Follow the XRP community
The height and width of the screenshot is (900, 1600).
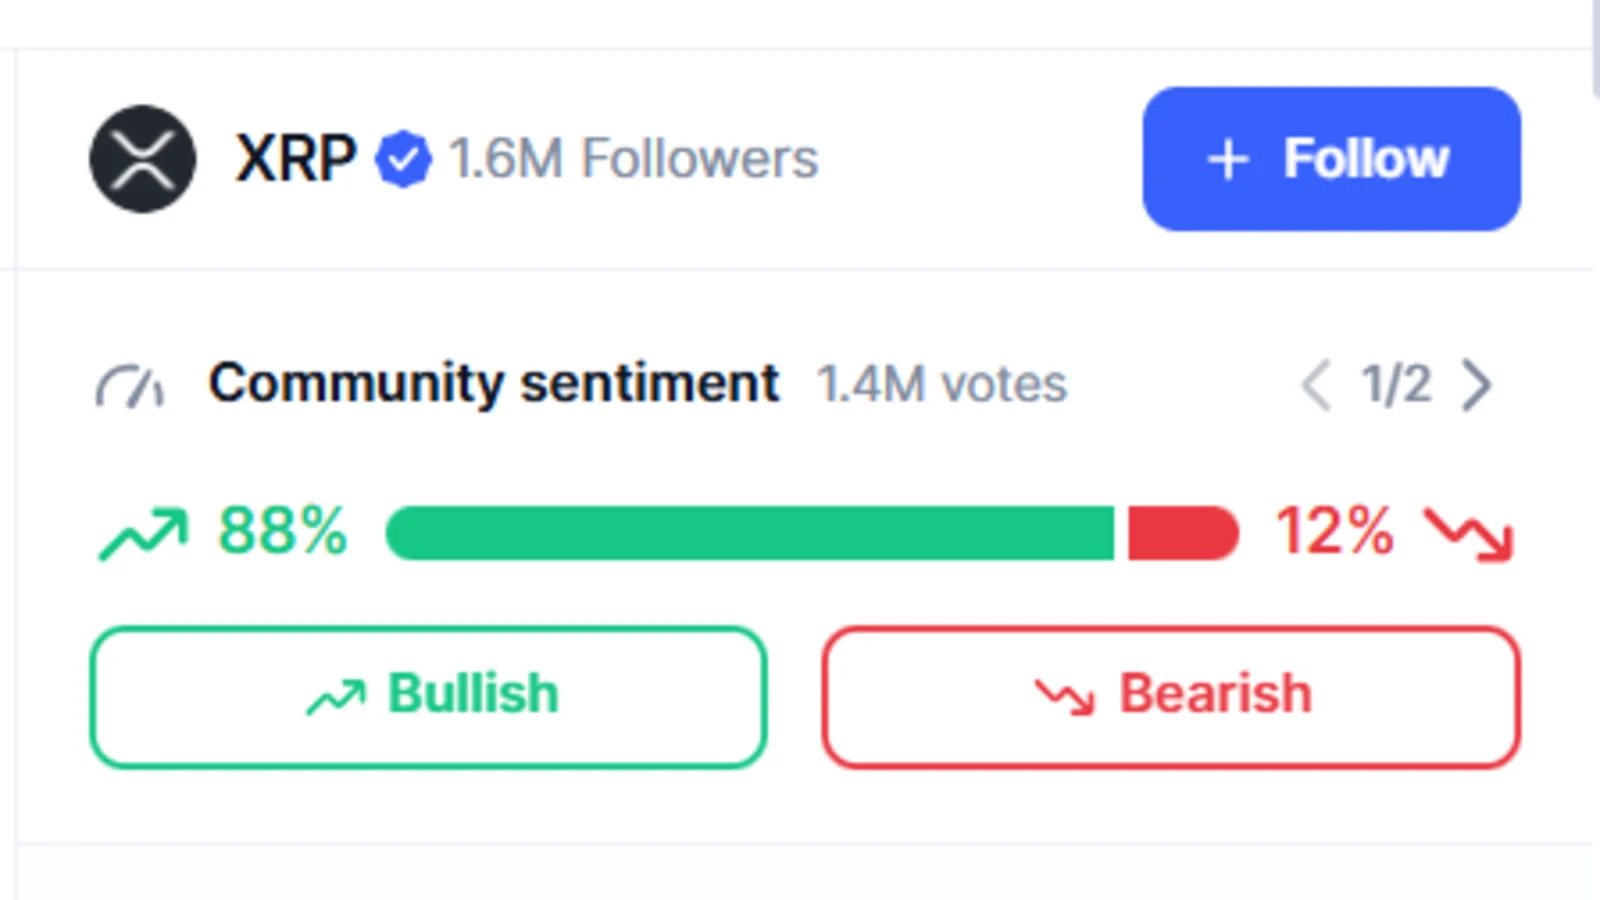click(1332, 159)
